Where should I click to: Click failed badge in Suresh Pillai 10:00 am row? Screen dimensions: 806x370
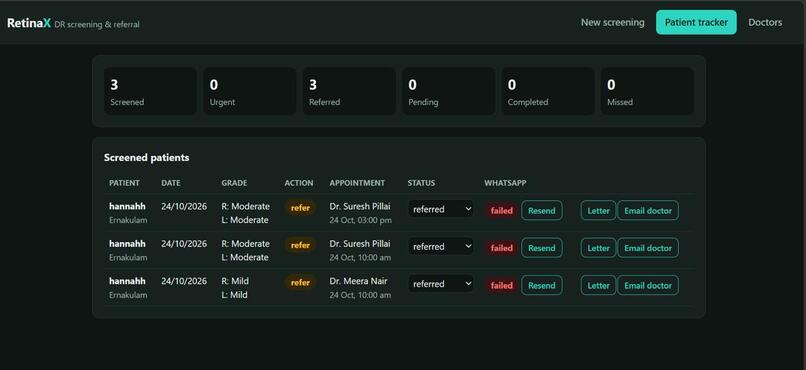502,248
